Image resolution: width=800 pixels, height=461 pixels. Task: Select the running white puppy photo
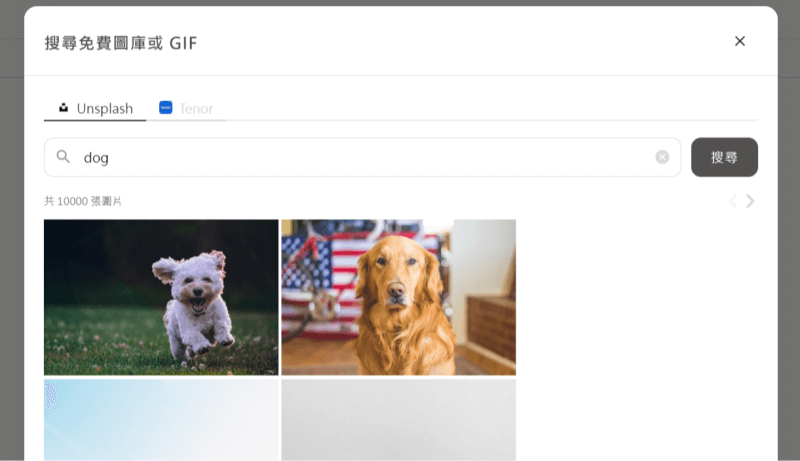pos(161,297)
